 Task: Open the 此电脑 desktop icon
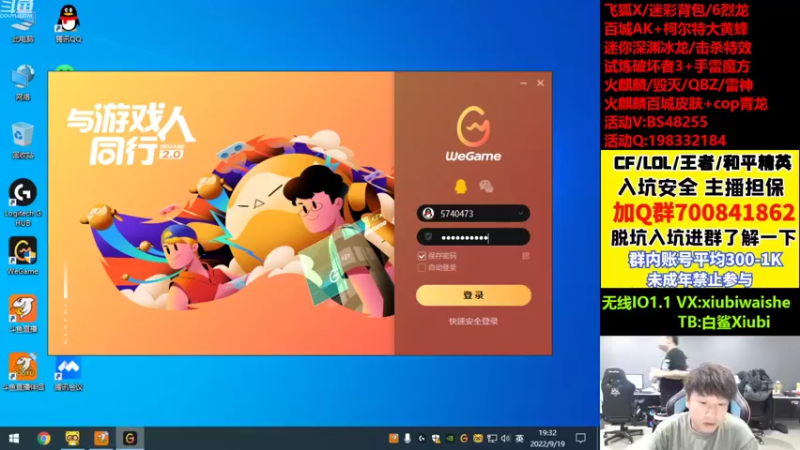click(22, 24)
